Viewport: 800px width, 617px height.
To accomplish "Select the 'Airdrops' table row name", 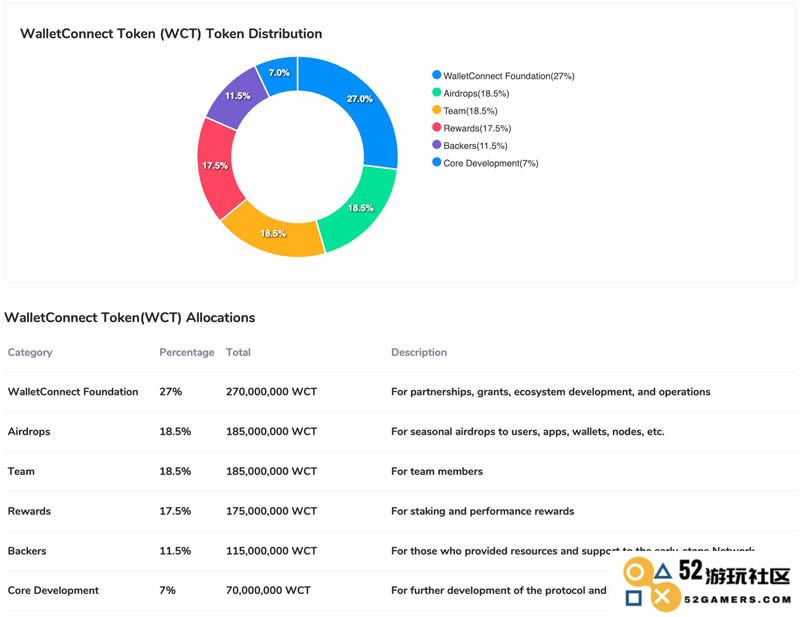I will click(x=29, y=431).
